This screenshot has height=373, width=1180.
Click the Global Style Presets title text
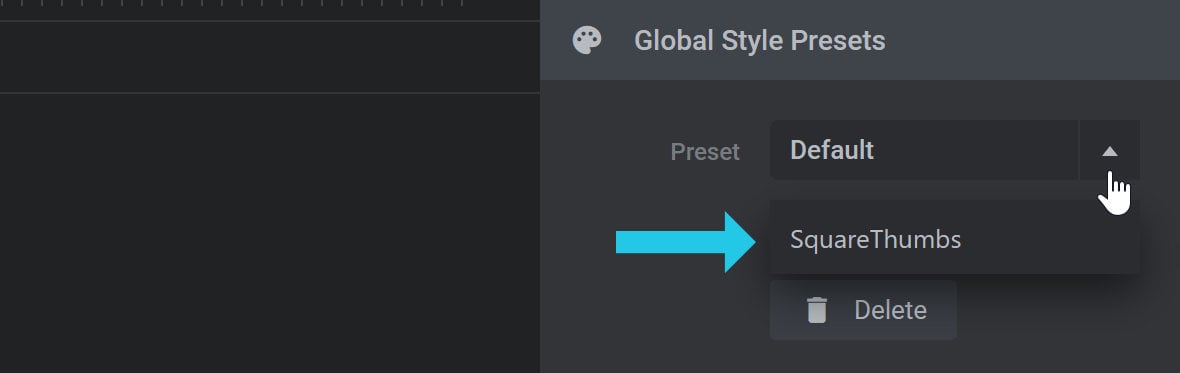[x=759, y=41]
